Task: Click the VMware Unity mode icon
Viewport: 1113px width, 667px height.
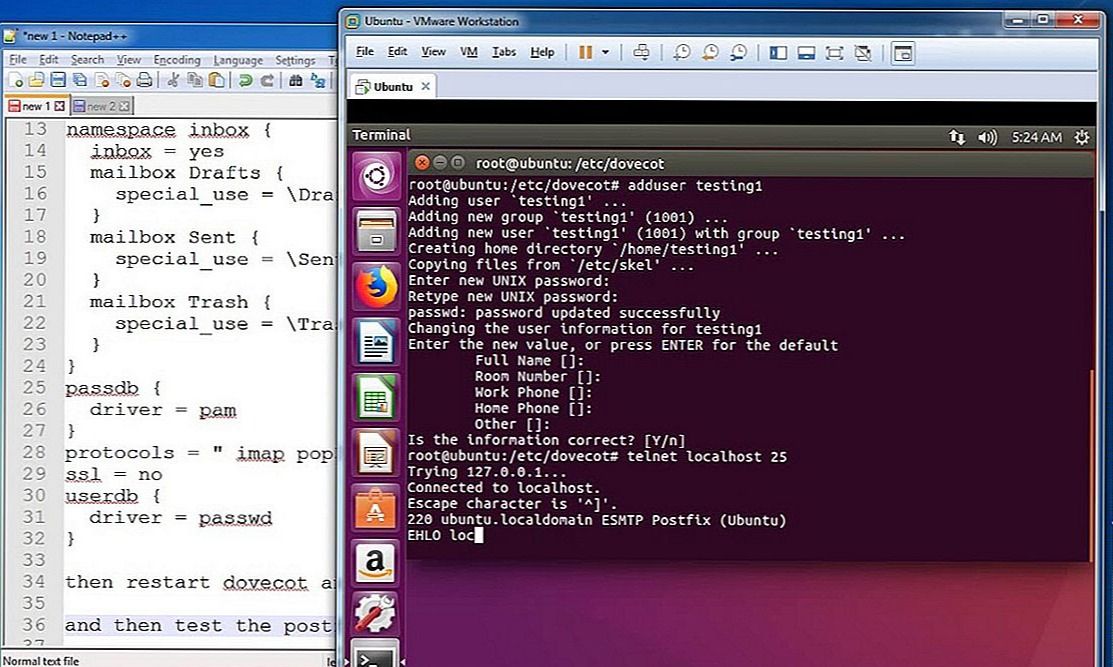Action: [x=862, y=53]
